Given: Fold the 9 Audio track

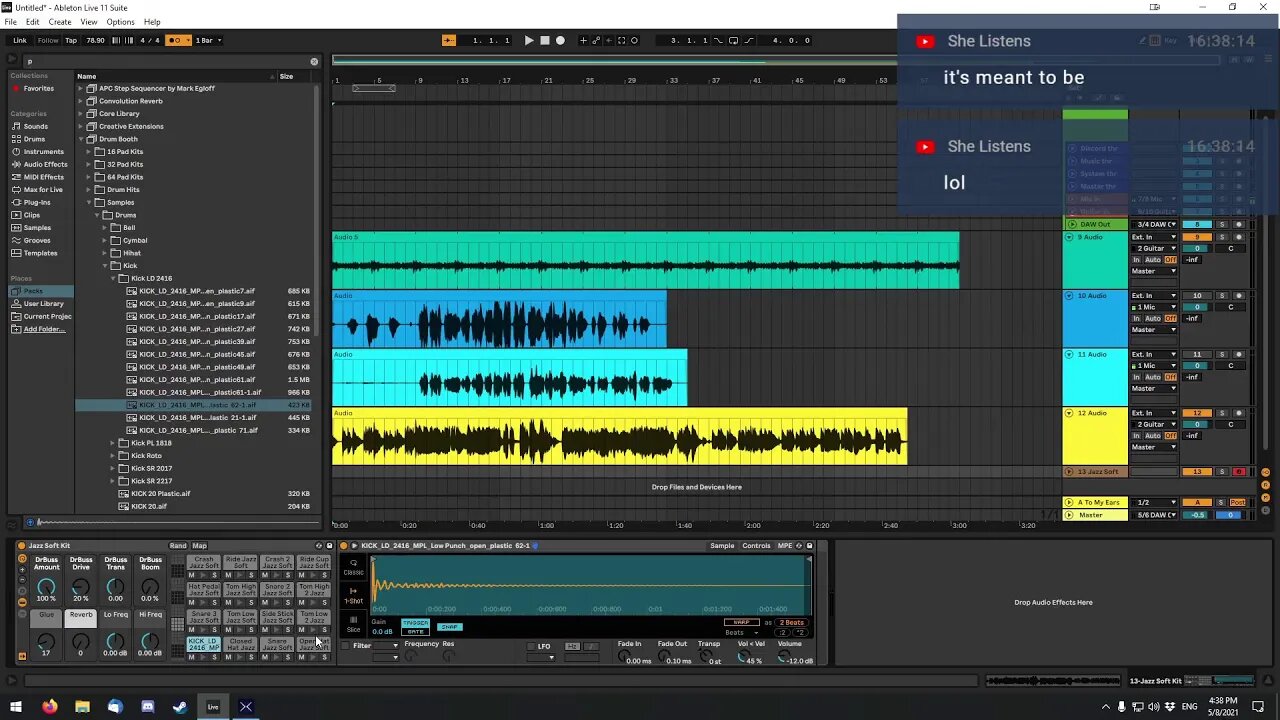Looking at the screenshot, I should (1070, 237).
